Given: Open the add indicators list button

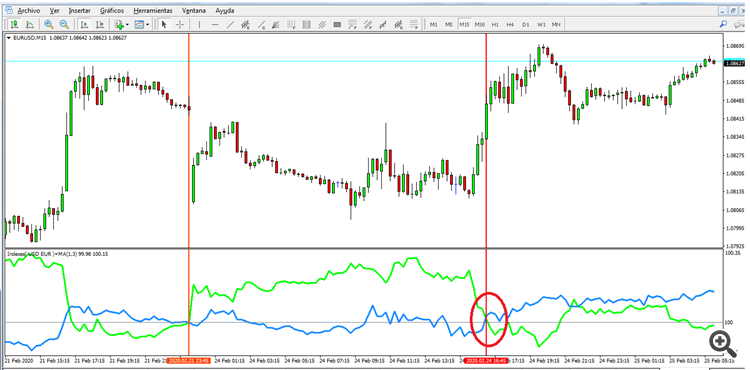Looking at the screenshot, I should tap(119, 24).
